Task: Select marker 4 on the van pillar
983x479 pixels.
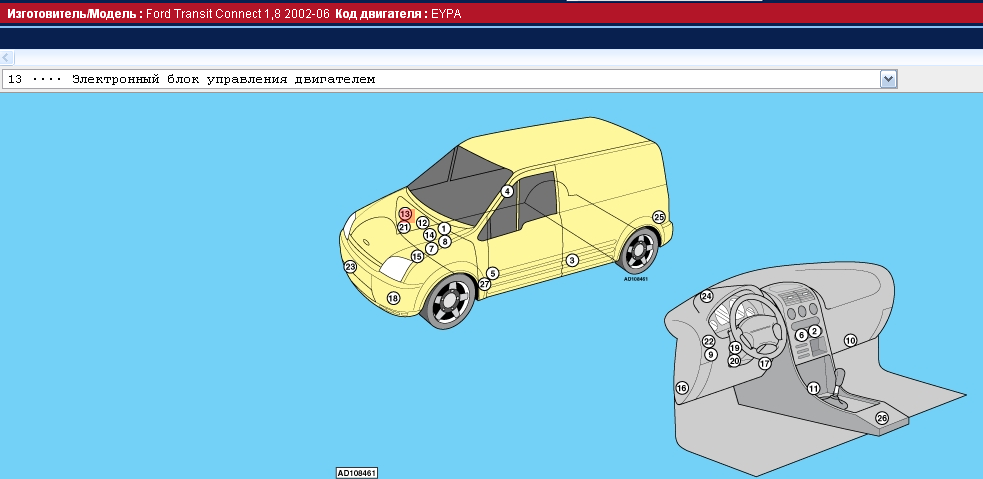Action: [507, 191]
